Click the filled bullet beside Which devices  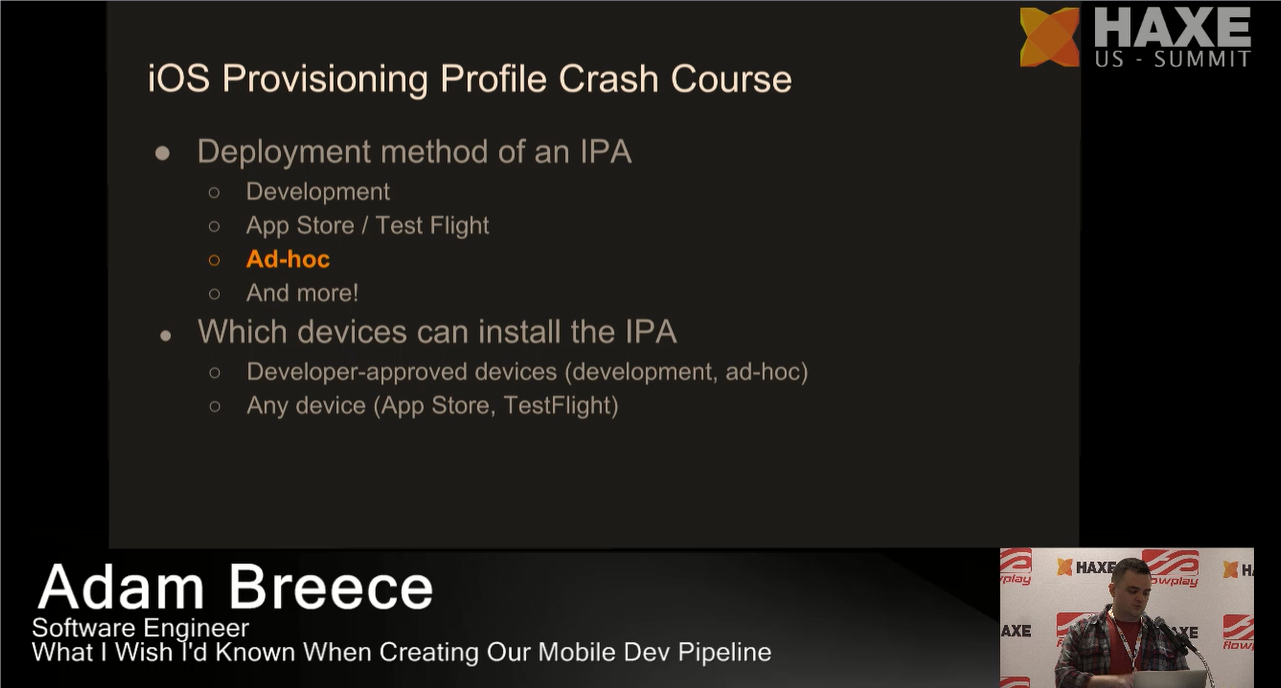[166, 335]
